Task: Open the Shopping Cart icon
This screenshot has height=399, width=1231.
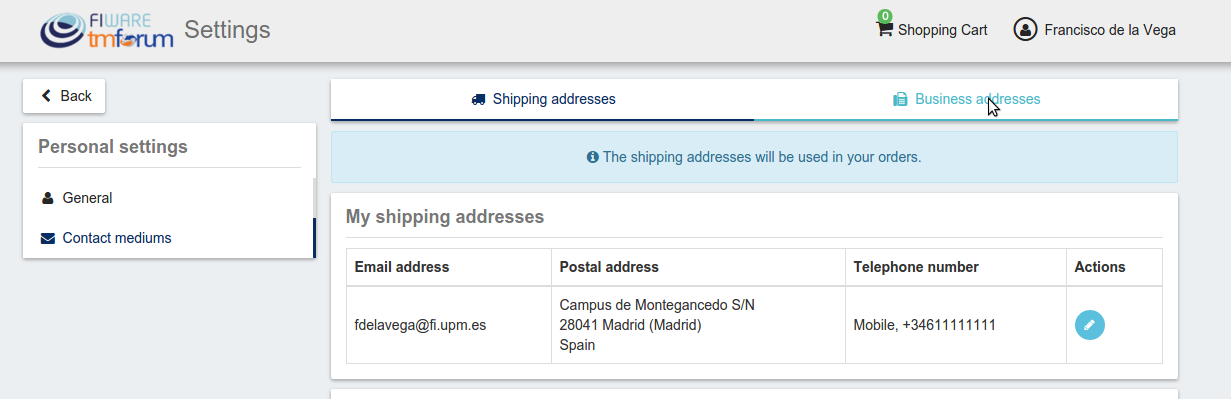Action: click(884, 29)
